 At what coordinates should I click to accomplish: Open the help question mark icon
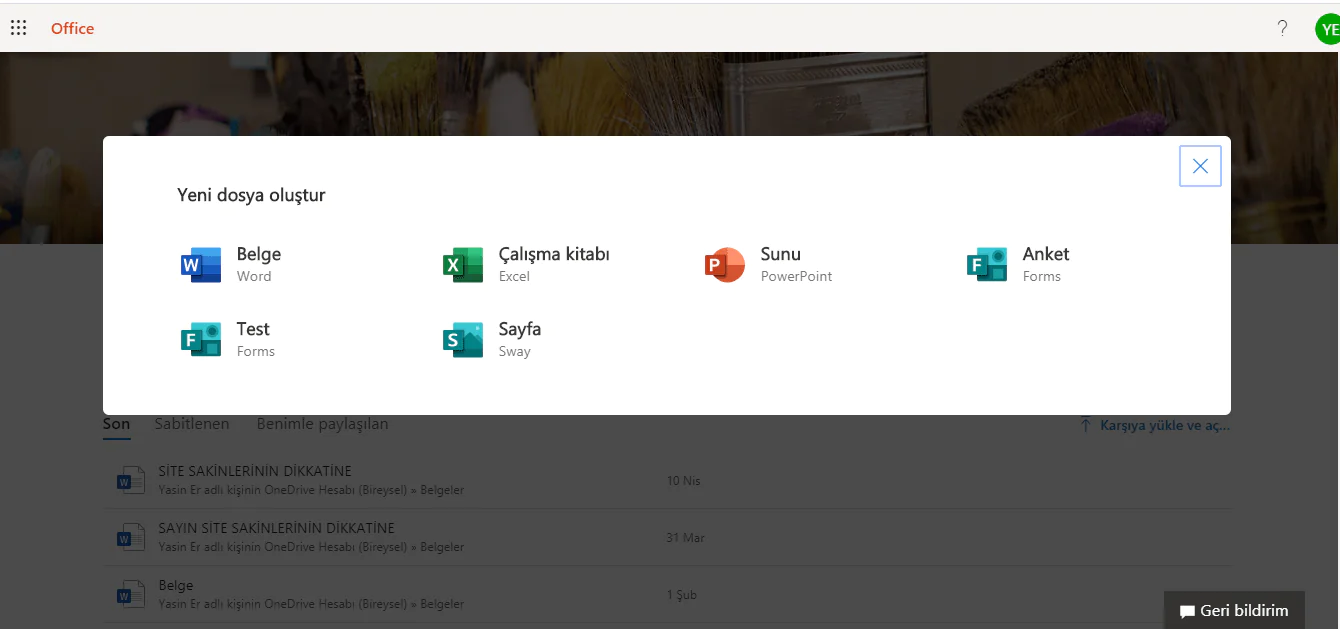(x=1282, y=28)
